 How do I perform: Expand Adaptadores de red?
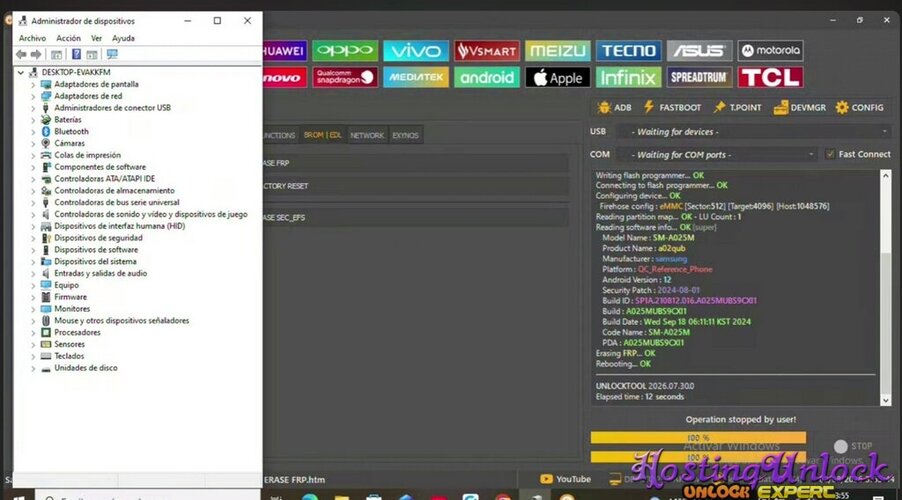tap(33, 96)
